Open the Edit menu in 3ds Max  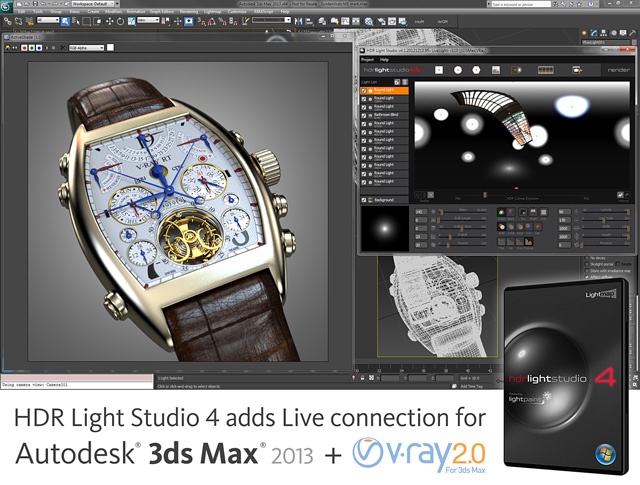(x=21, y=12)
